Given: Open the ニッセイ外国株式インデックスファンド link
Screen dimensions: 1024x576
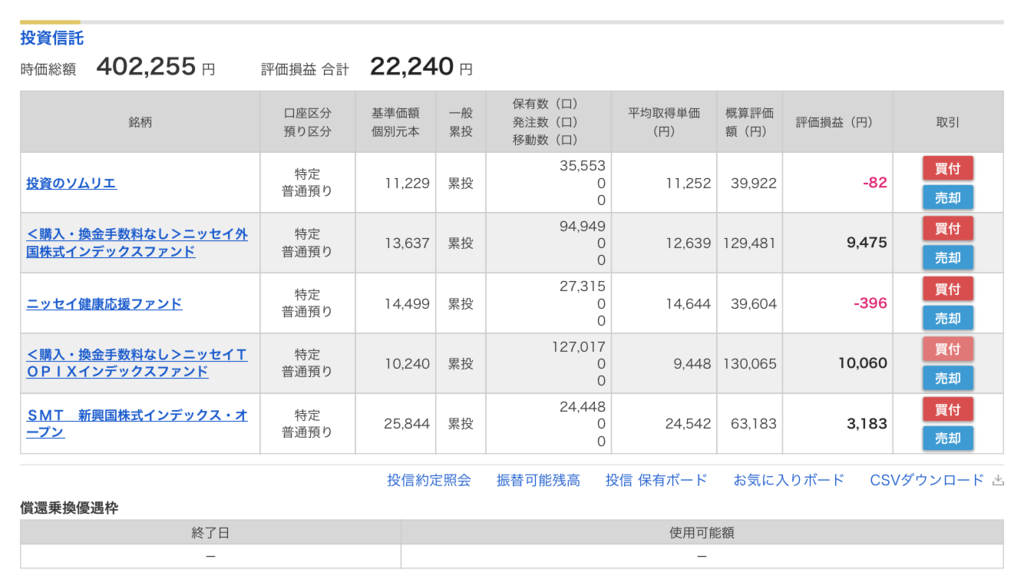Looking at the screenshot, I should click(137, 243).
